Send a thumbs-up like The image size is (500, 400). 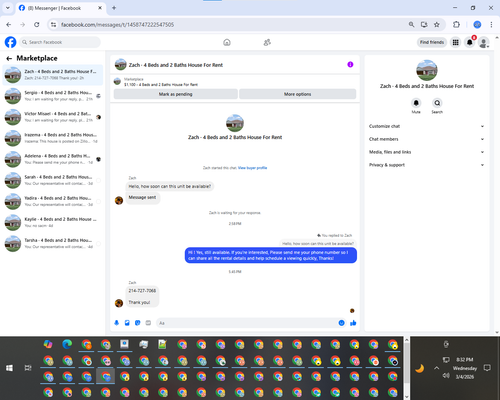[x=353, y=323]
